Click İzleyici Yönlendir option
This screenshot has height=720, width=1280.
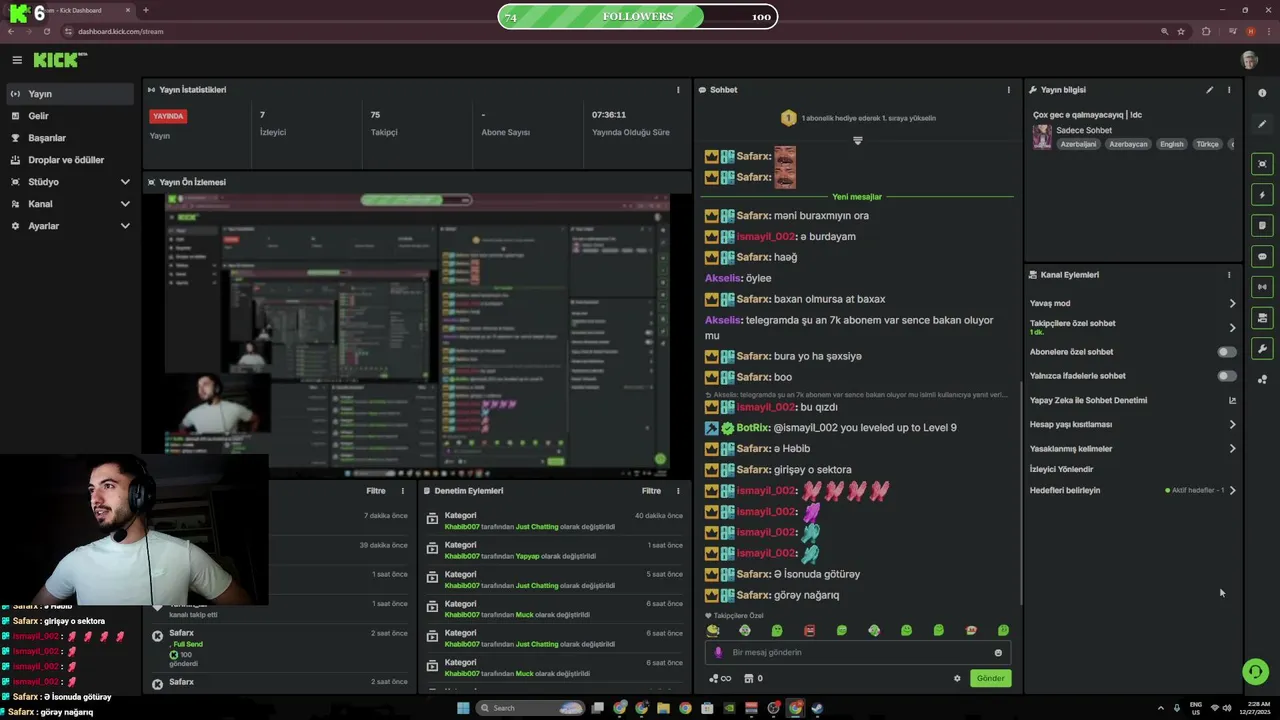[1061, 469]
